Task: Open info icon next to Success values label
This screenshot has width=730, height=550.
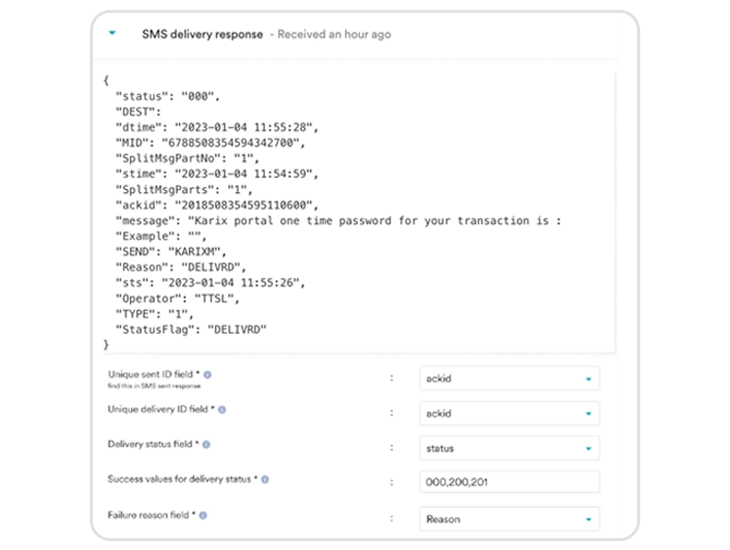Action: [265, 480]
